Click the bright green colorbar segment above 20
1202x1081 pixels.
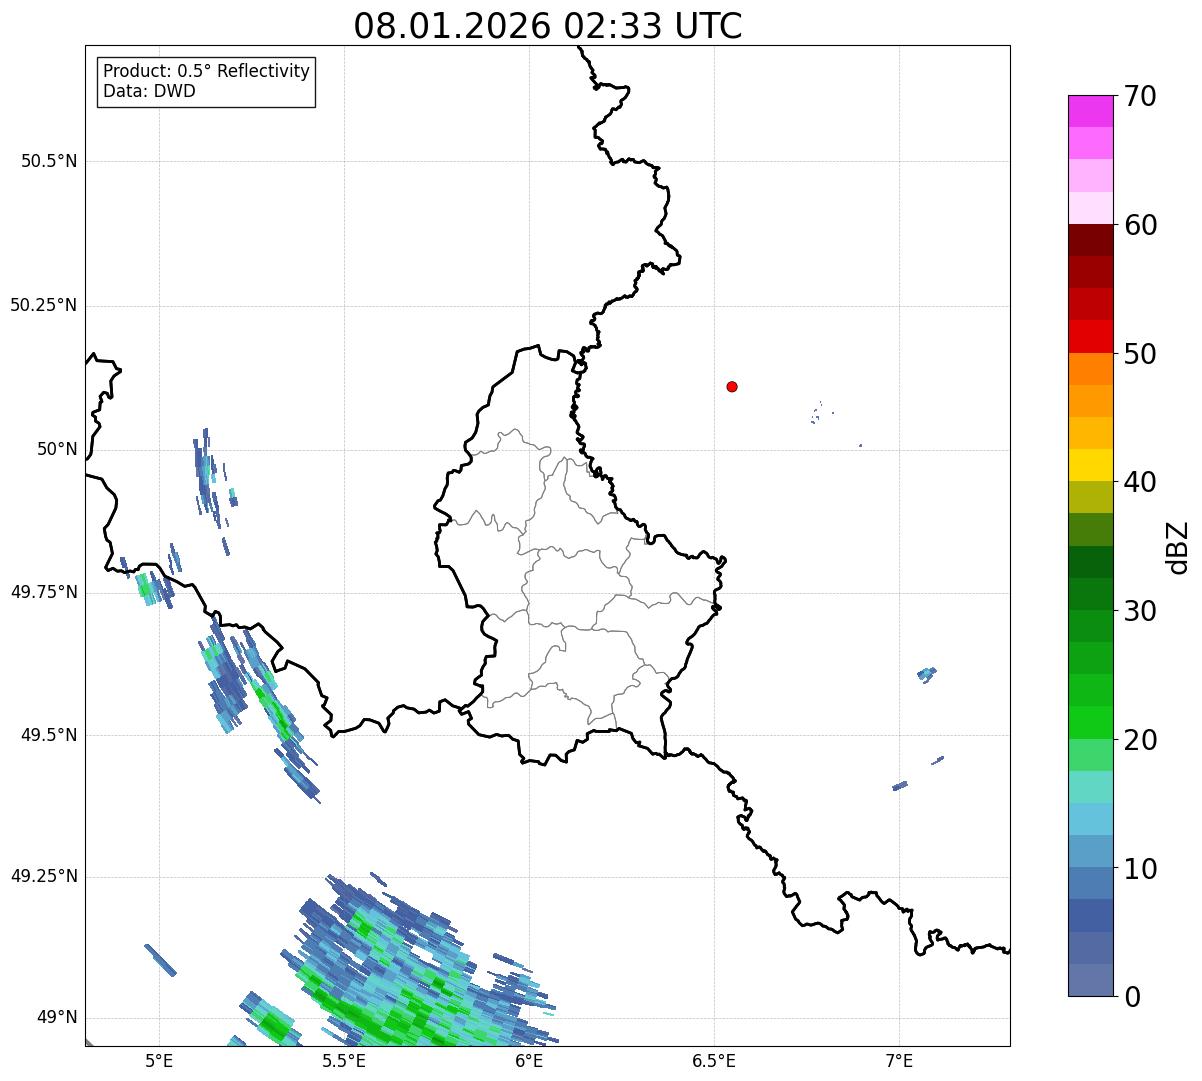pos(1090,723)
